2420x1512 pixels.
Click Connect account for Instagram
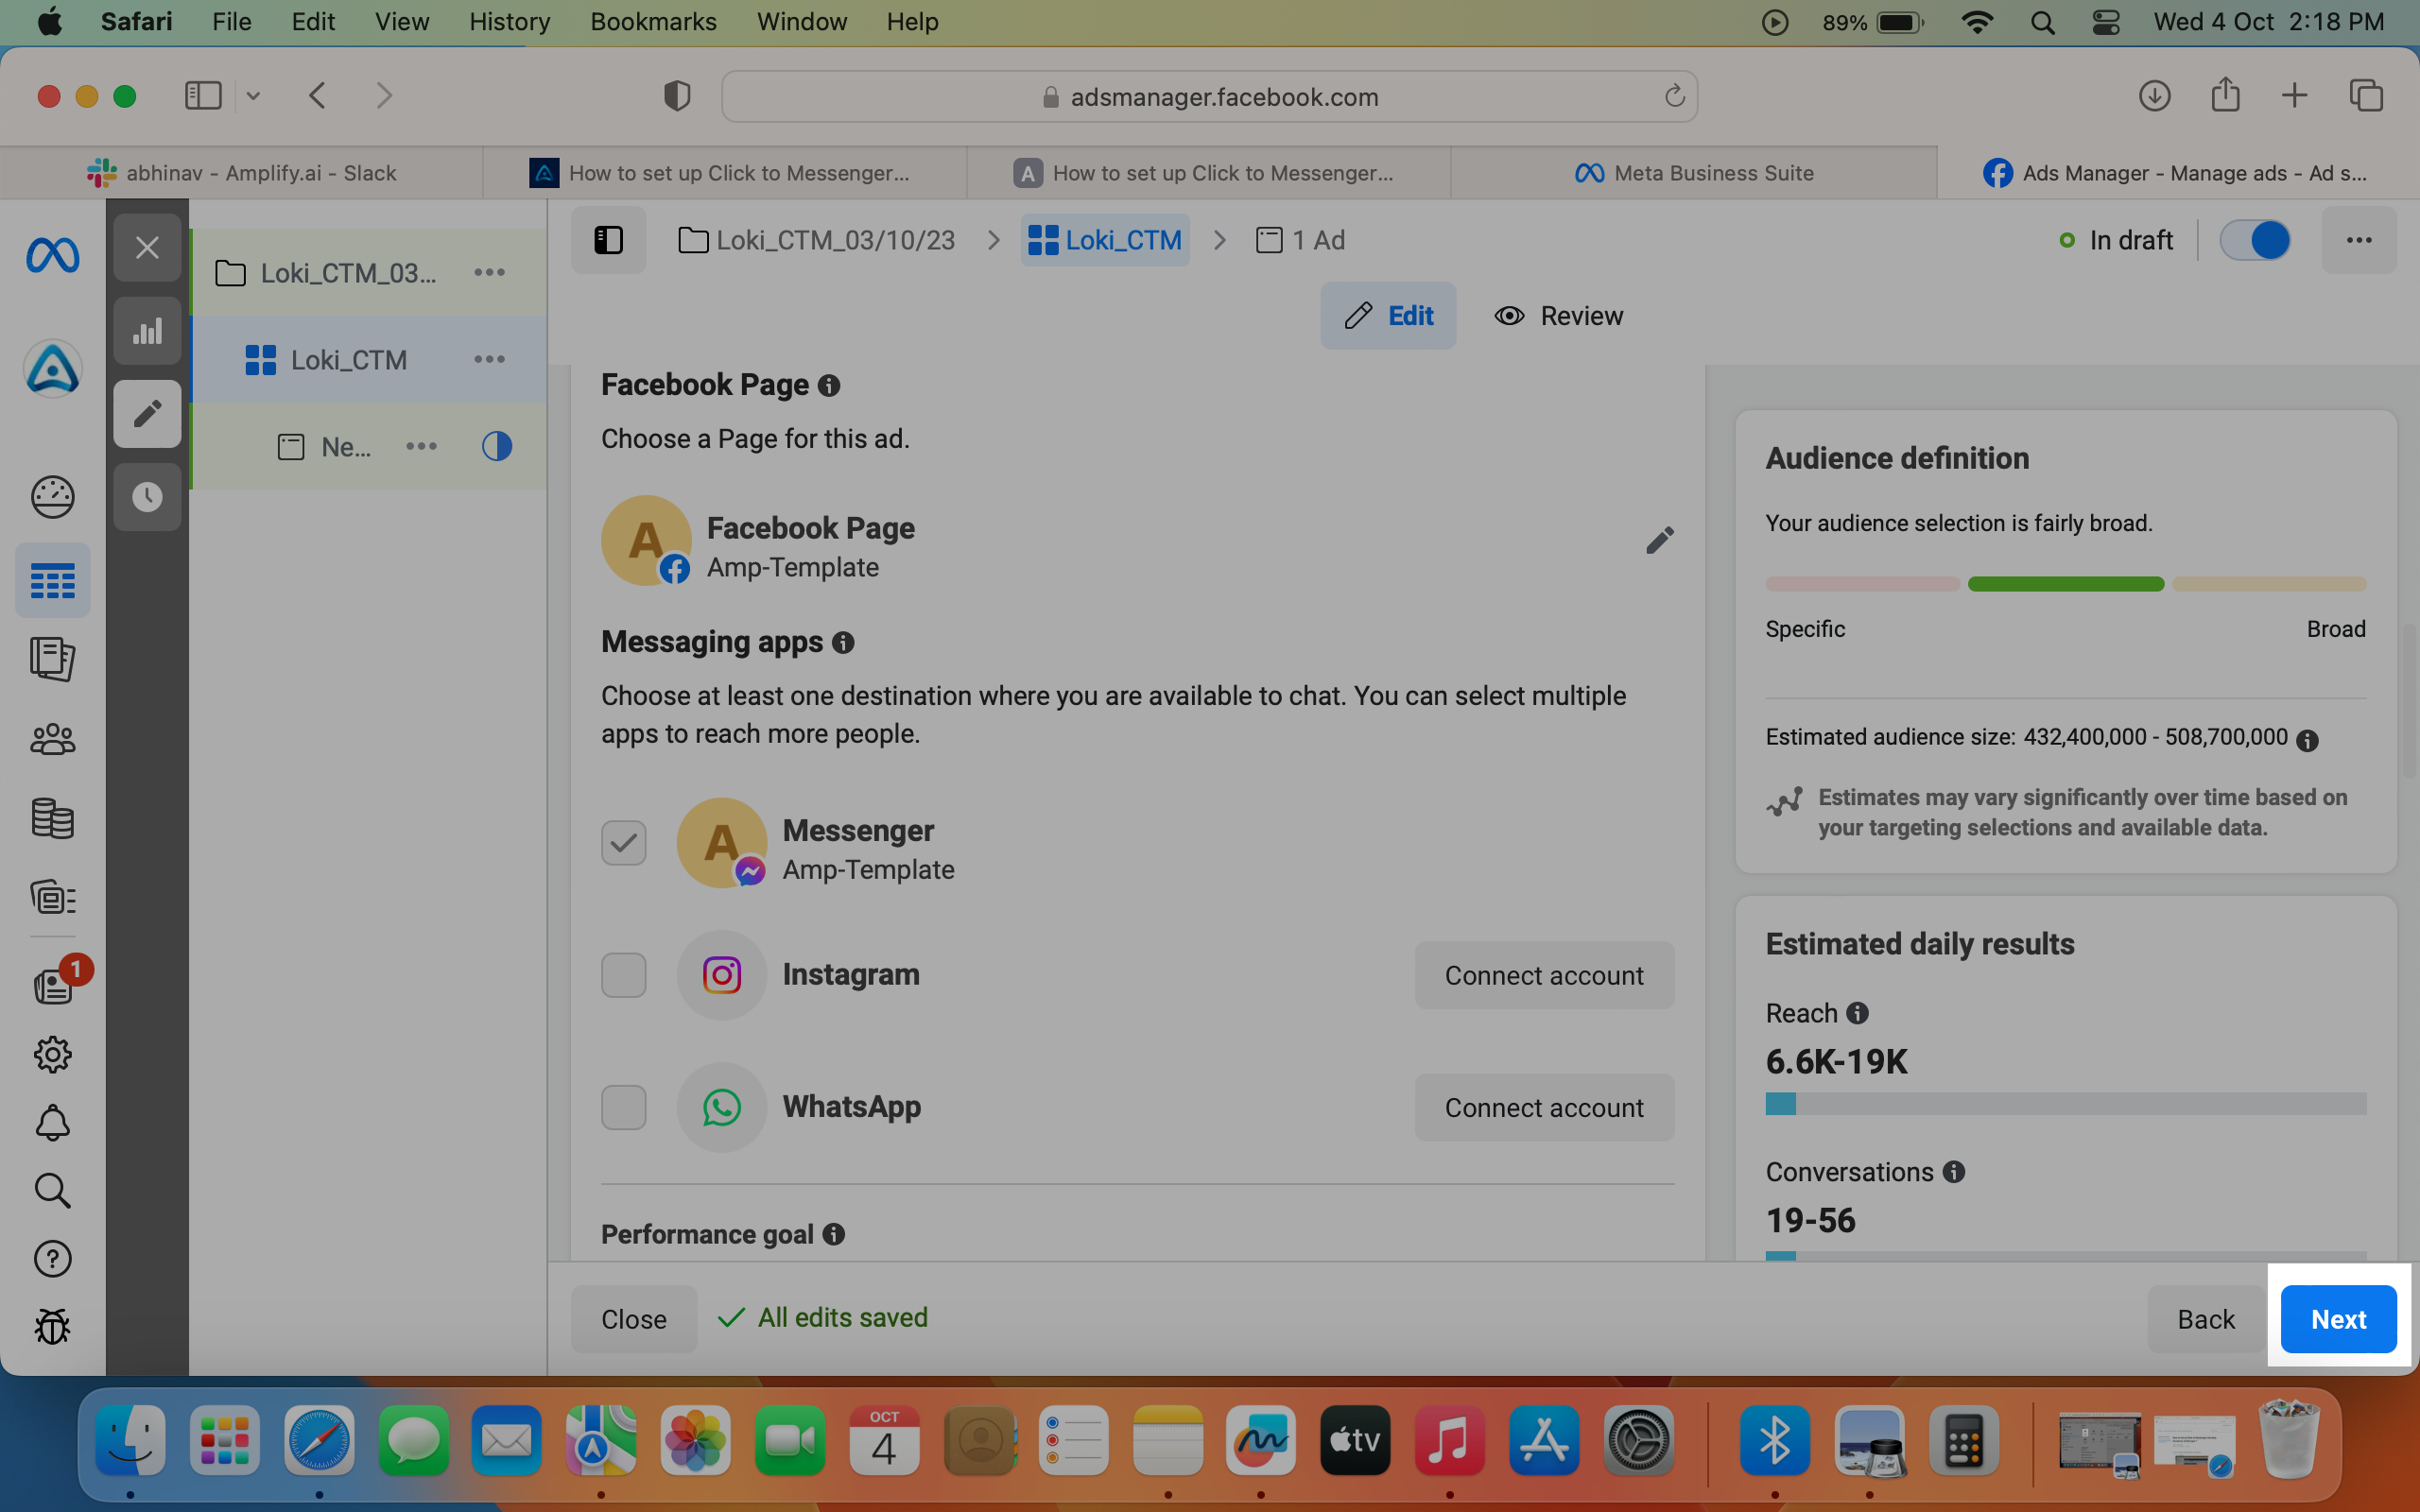(1544, 975)
